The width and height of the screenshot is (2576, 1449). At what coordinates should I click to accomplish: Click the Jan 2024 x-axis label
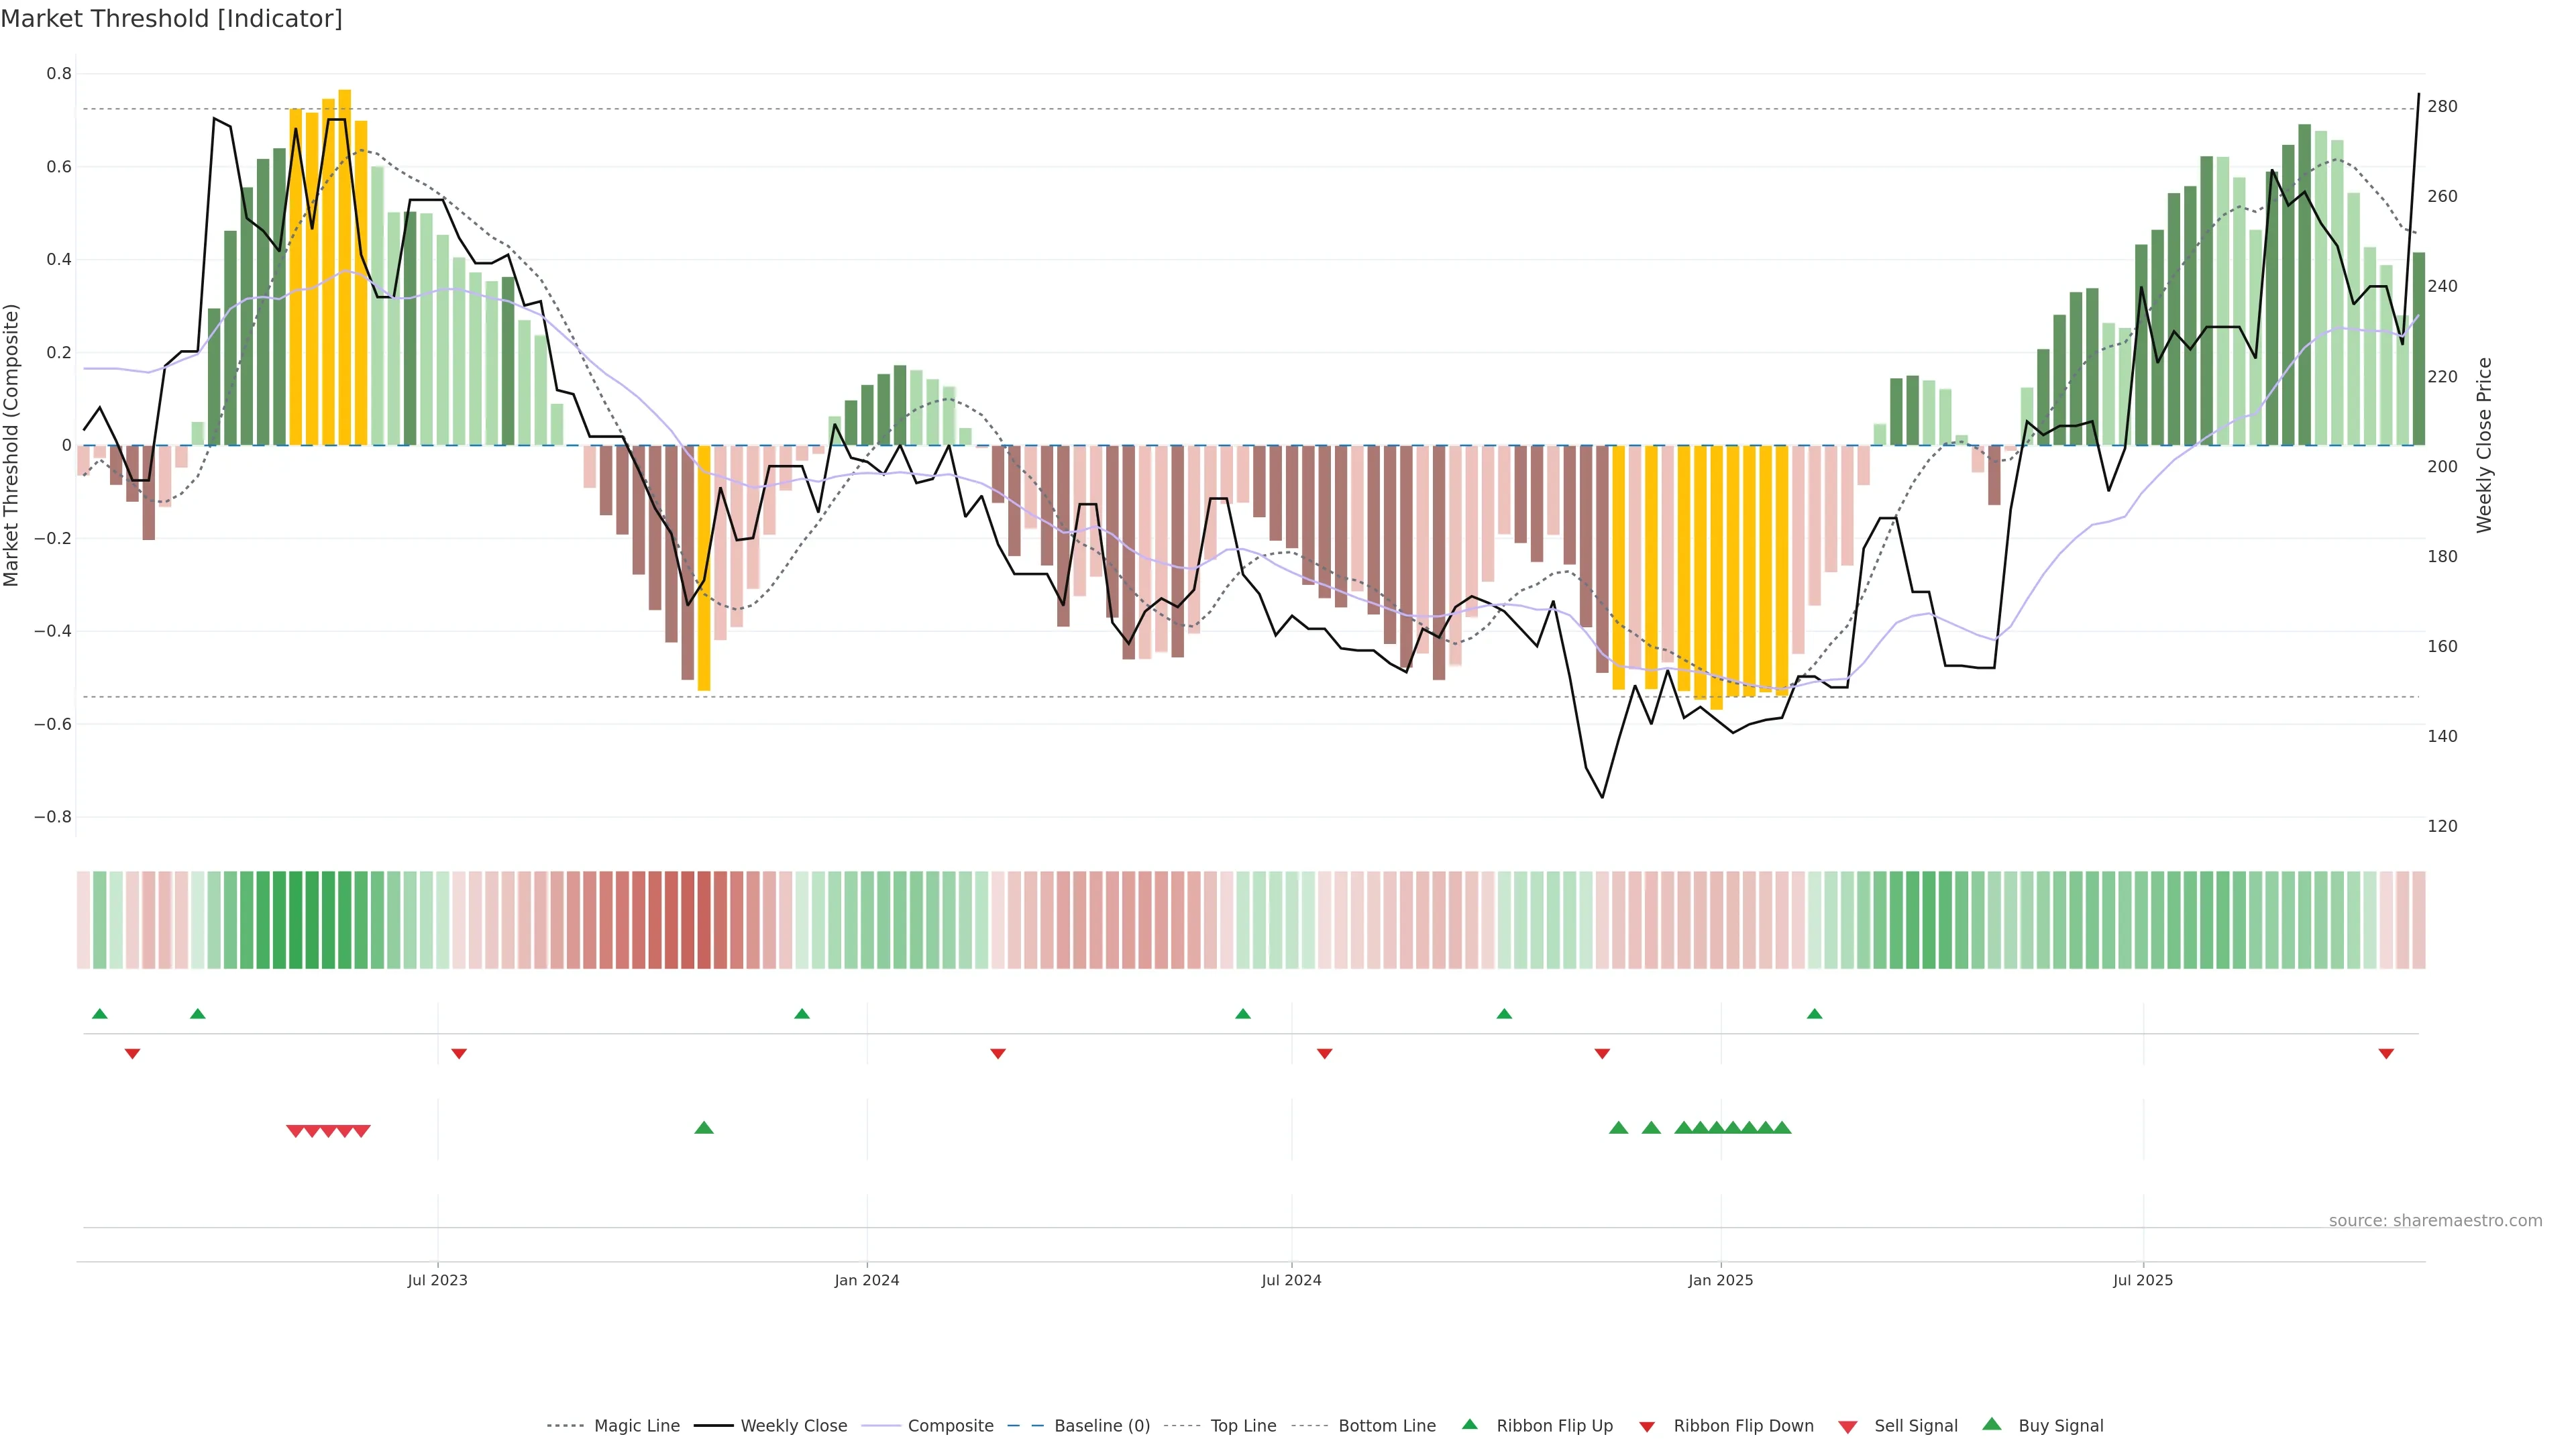pos(867,1280)
